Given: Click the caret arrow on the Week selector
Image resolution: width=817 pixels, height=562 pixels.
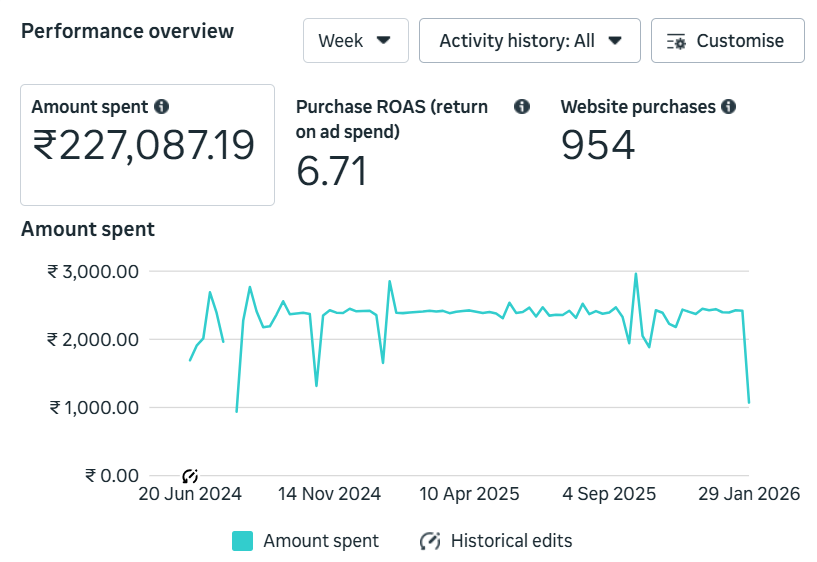Looking at the screenshot, I should click(x=383, y=41).
